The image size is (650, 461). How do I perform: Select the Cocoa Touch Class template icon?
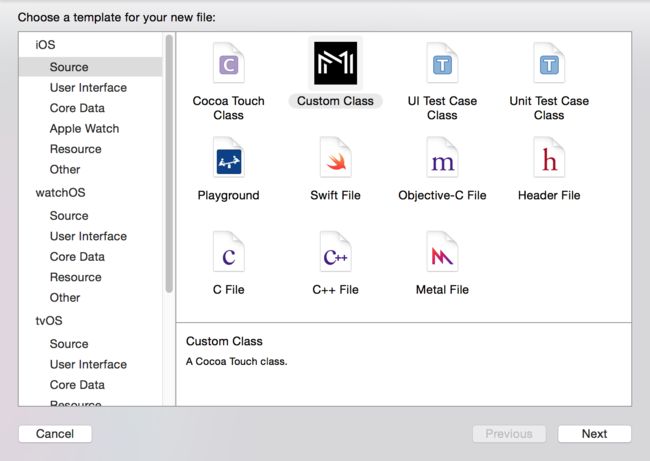[228, 63]
